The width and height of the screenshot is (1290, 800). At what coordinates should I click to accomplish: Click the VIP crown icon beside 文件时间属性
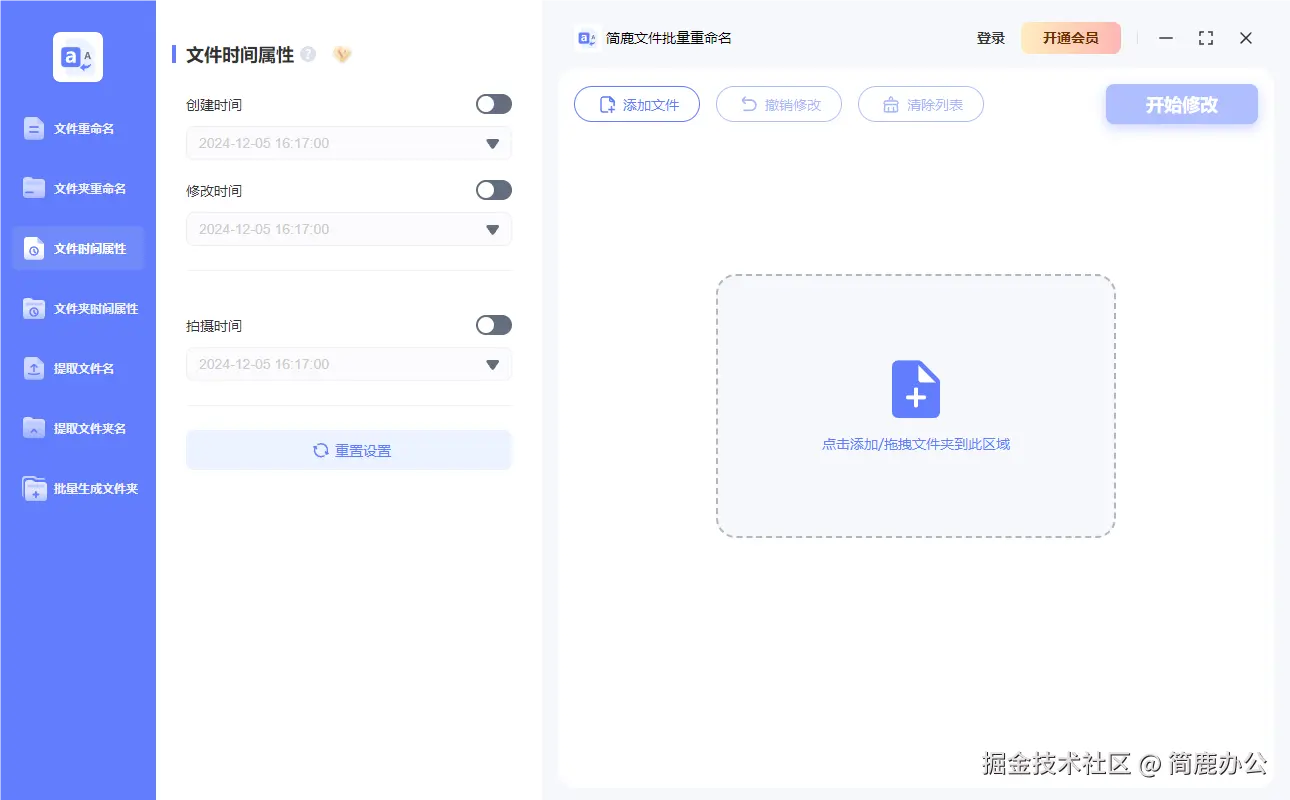341,54
